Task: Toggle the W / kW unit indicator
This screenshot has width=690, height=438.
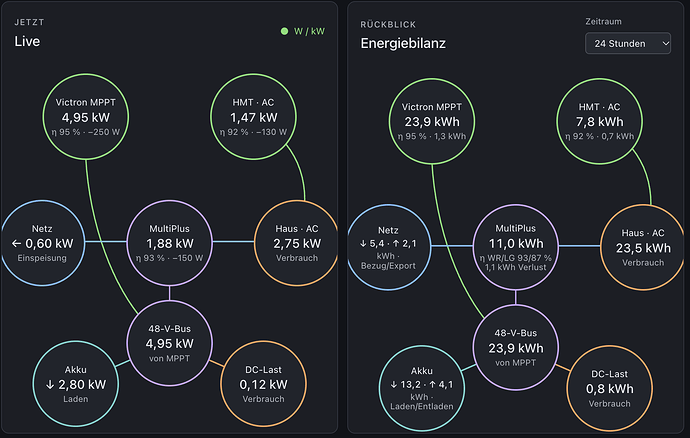Action: pyautogui.click(x=303, y=31)
